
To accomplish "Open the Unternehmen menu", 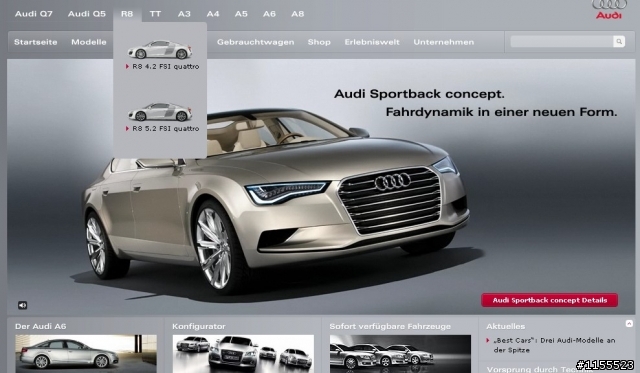I will 444,42.
